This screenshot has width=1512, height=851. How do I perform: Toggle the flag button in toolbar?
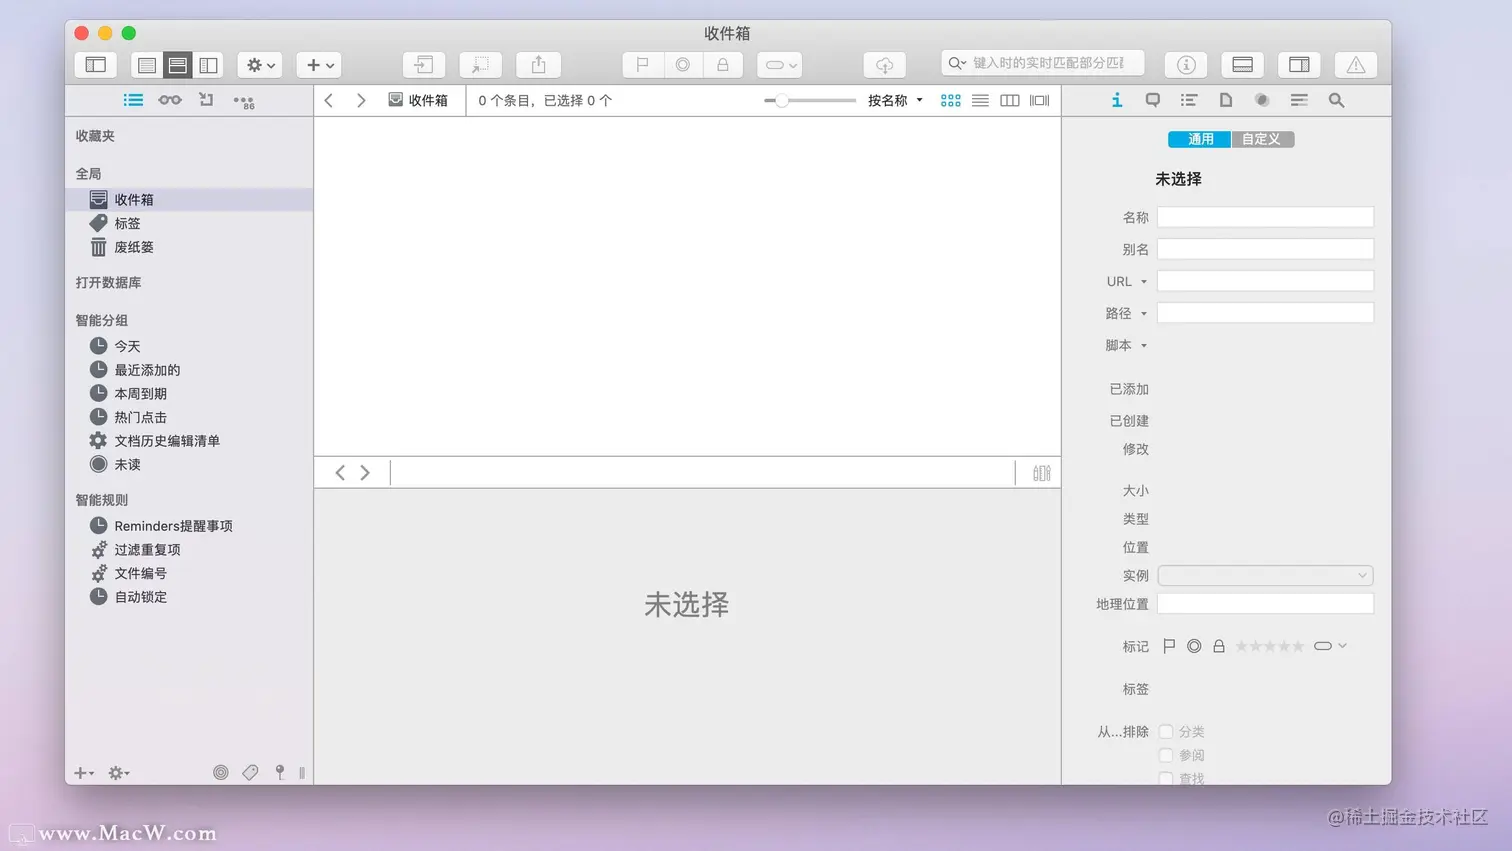tap(642, 65)
